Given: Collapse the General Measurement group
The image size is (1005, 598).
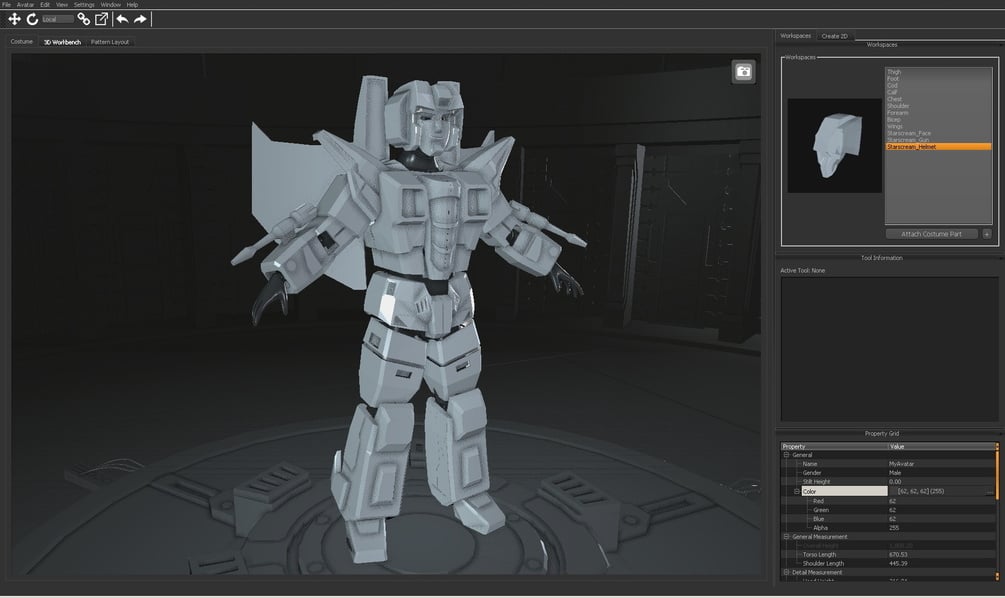Looking at the screenshot, I should click(786, 536).
